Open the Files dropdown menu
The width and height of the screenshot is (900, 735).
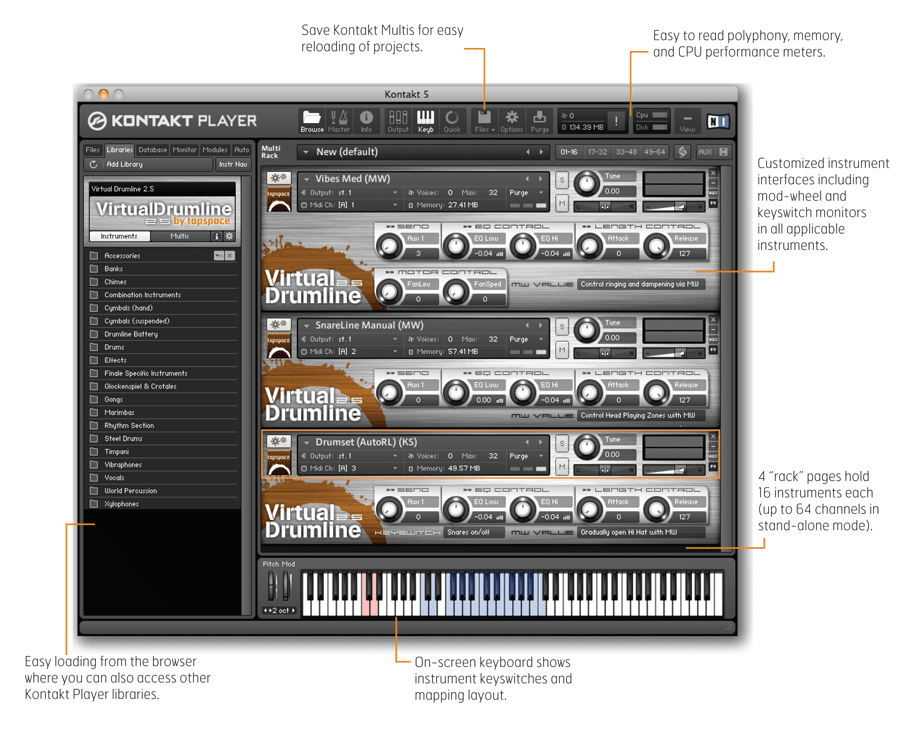point(484,121)
